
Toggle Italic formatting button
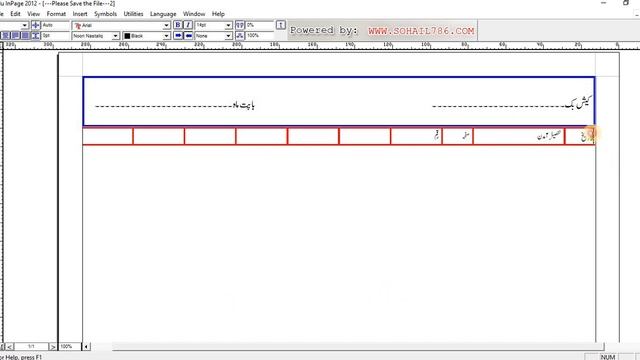tap(188, 25)
